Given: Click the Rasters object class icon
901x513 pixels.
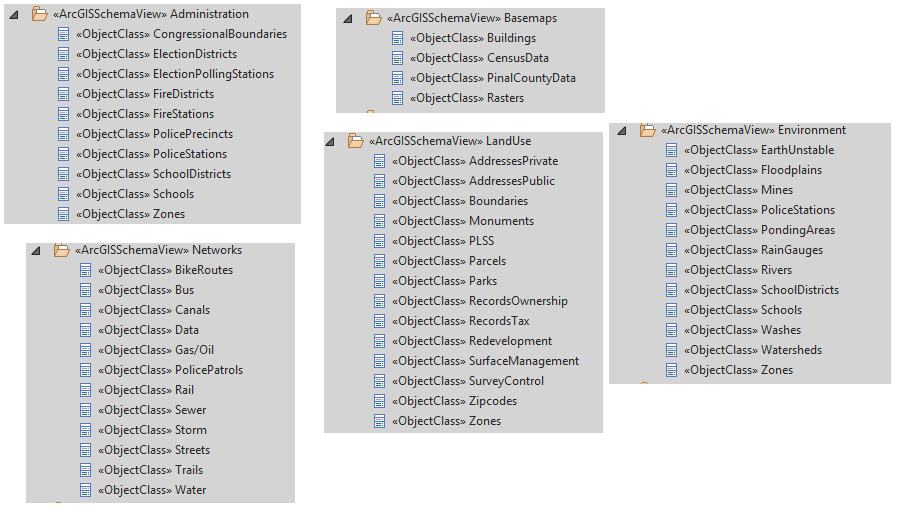Looking at the screenshot, I should pyautogui.click(x=398, y=98).
